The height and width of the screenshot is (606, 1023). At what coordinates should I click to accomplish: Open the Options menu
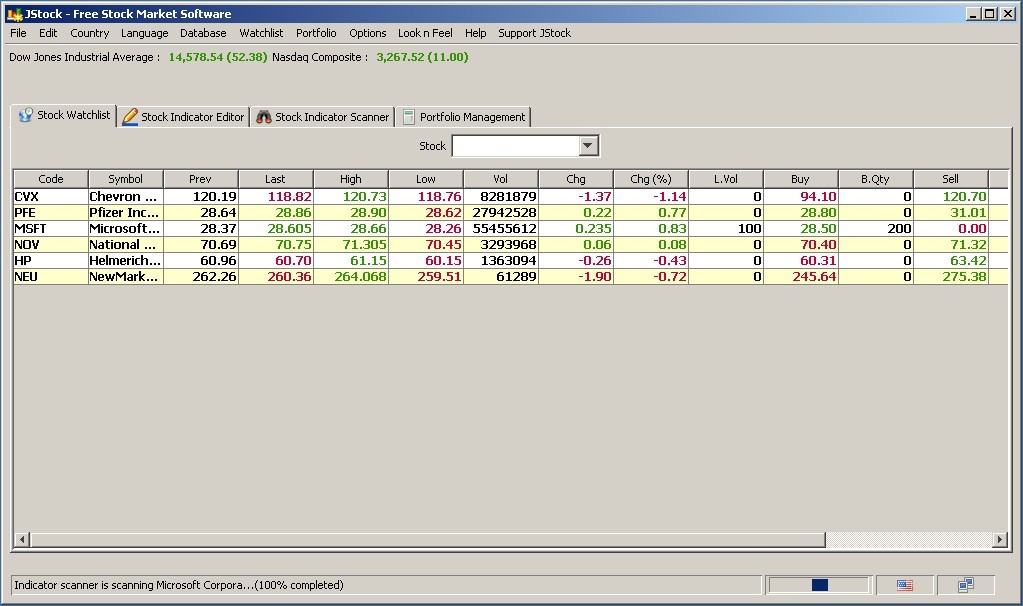(367, 33)
